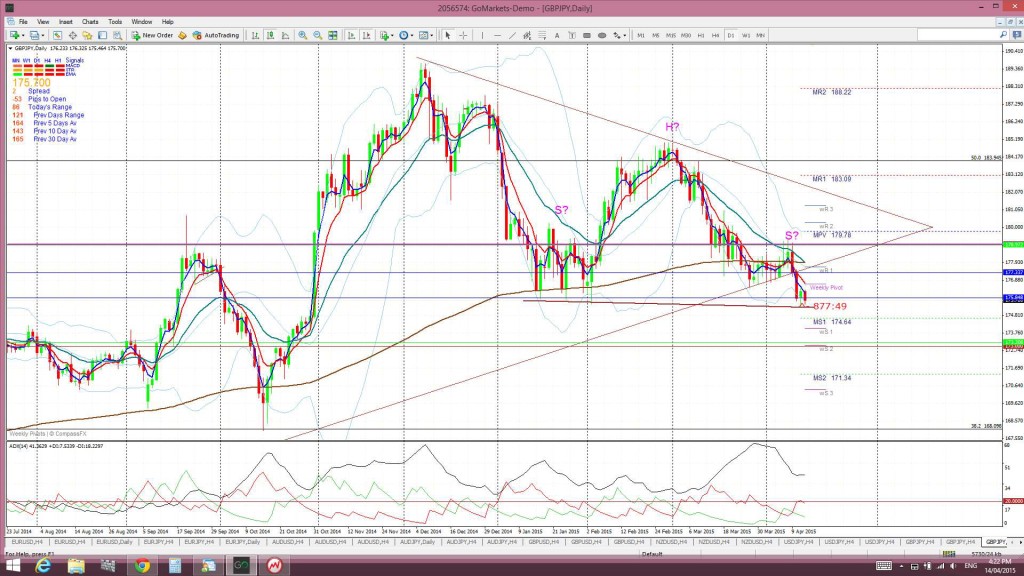Switch to H1 timeframe

[x=701, y=35]
